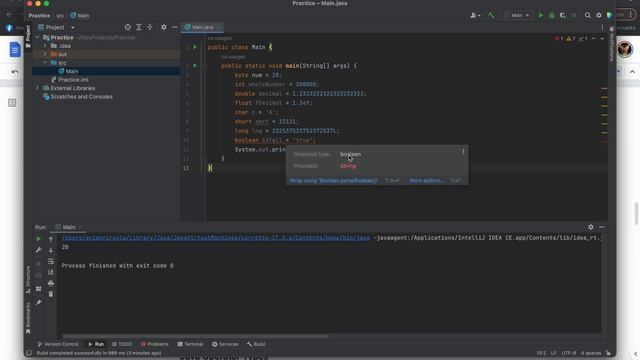Clear Run console with trash icon

tap(51, 294)
